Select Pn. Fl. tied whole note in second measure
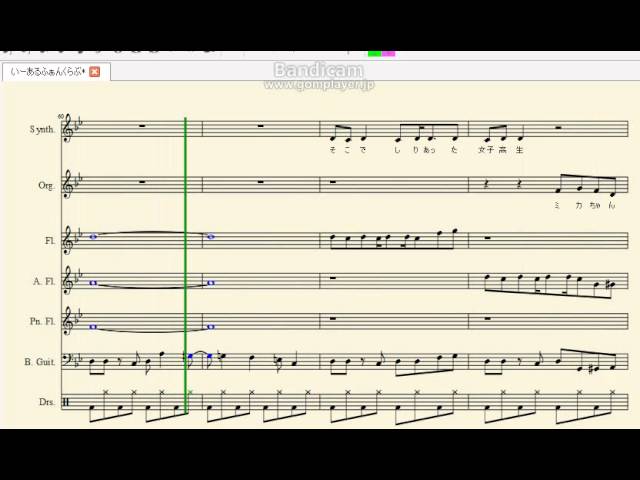640x480 pixels. [x=211, y=327]
